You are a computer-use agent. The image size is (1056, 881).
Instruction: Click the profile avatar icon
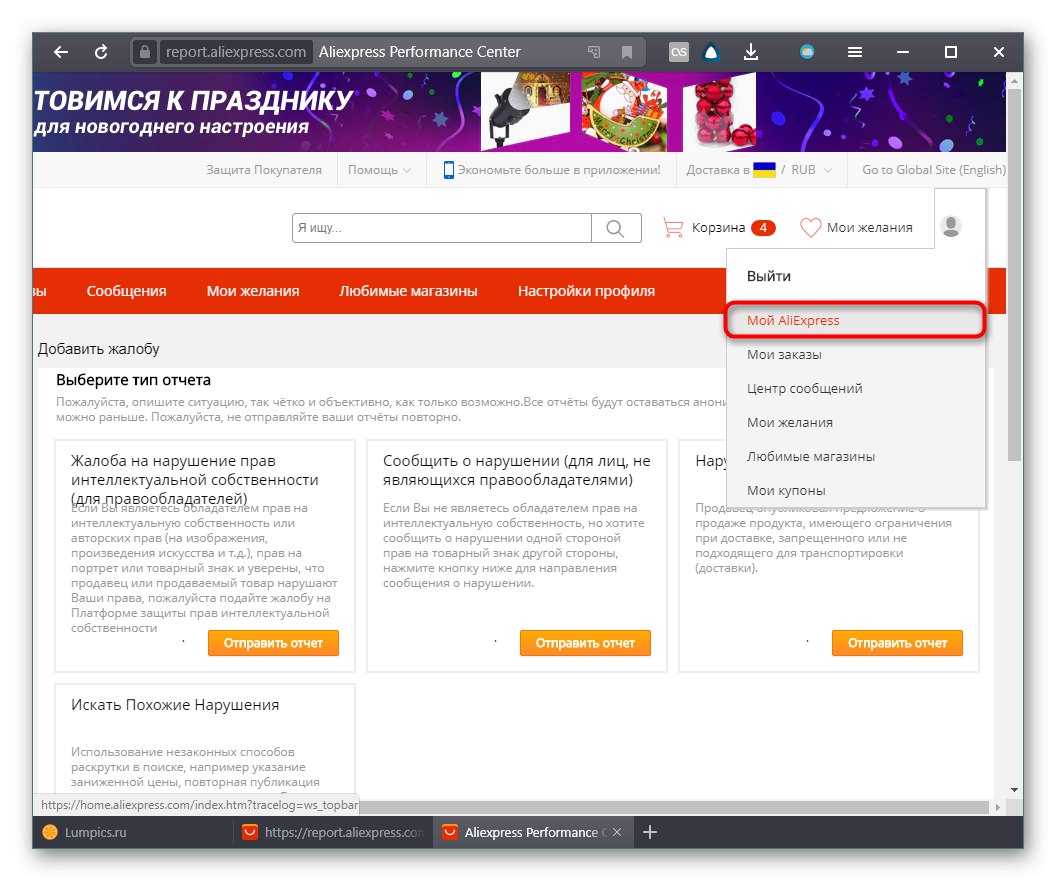pos(951,226)
